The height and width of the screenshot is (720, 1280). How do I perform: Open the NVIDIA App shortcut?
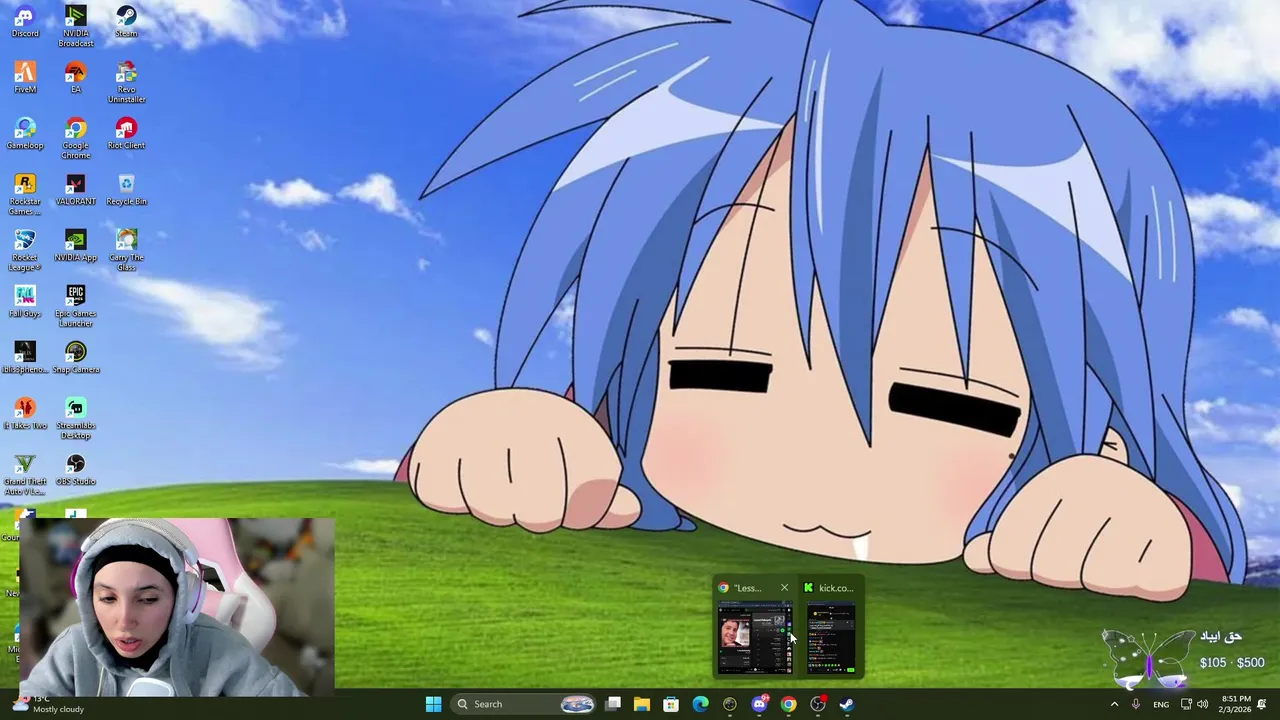click(x=76, y=246)
